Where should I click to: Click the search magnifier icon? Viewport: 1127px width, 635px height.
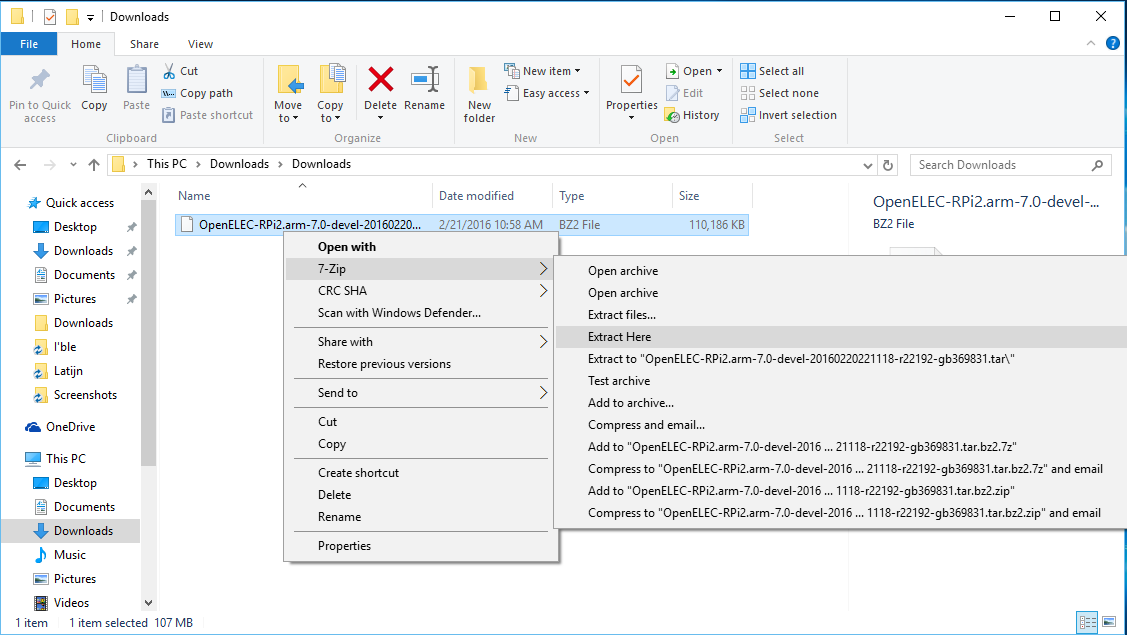[1097, 165]
